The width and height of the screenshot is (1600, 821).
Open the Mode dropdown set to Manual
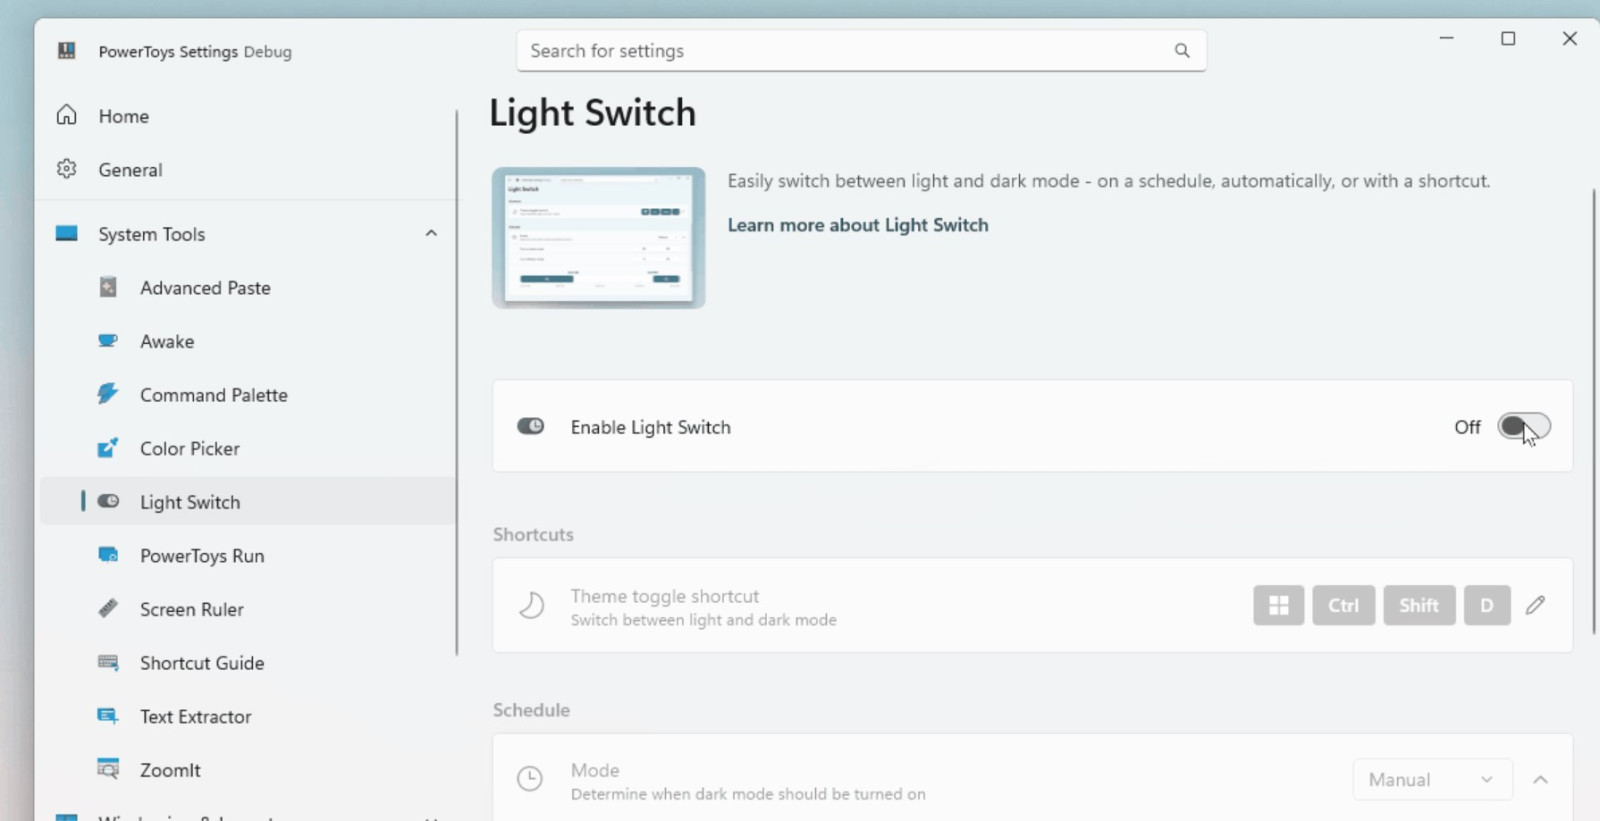pyautogui.click(x=1431, y=780)
